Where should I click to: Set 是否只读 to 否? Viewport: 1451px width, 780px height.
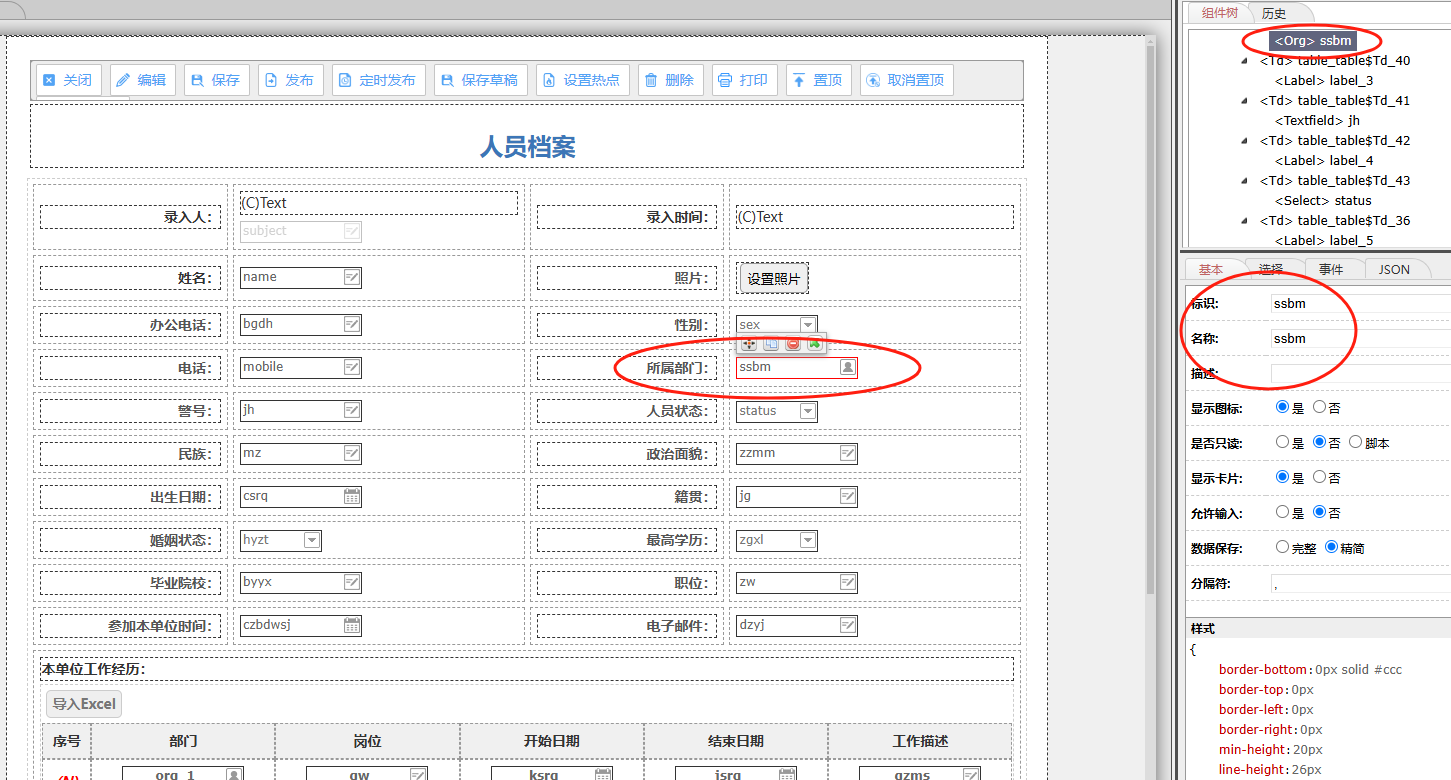(1319, 442)
